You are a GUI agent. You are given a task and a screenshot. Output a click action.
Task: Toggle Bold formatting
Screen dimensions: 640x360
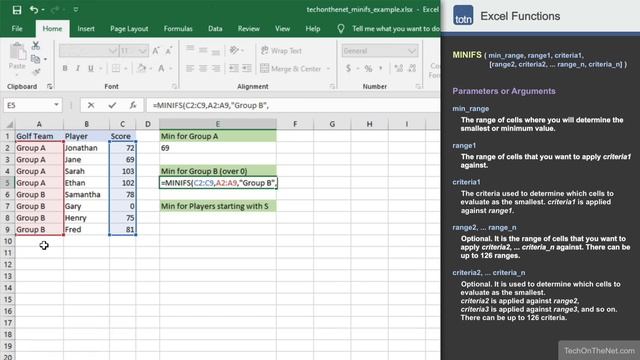[x=65, y=69]
